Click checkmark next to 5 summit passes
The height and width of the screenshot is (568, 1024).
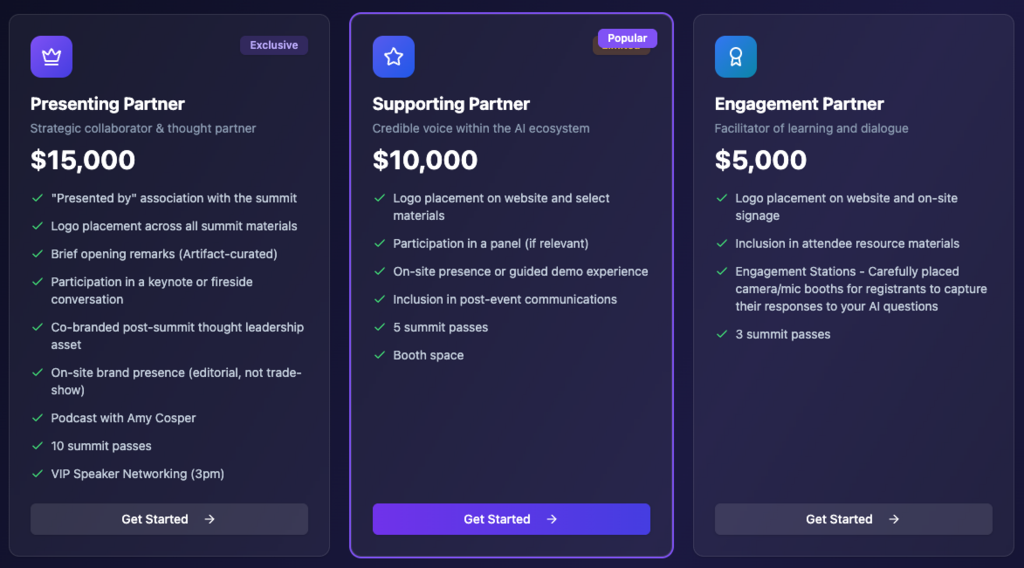pos(379,327)
